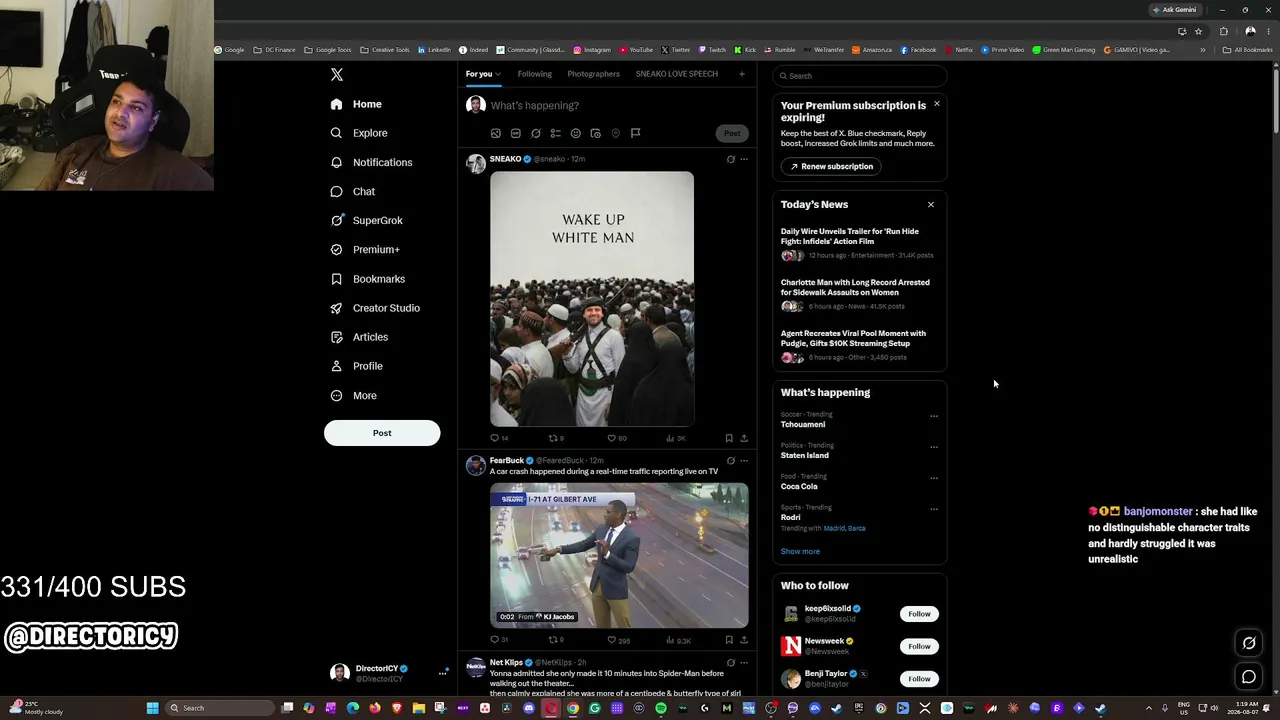Click Ask Gemini in browser title bar

pyautogui.click(x=1174, y=10)
